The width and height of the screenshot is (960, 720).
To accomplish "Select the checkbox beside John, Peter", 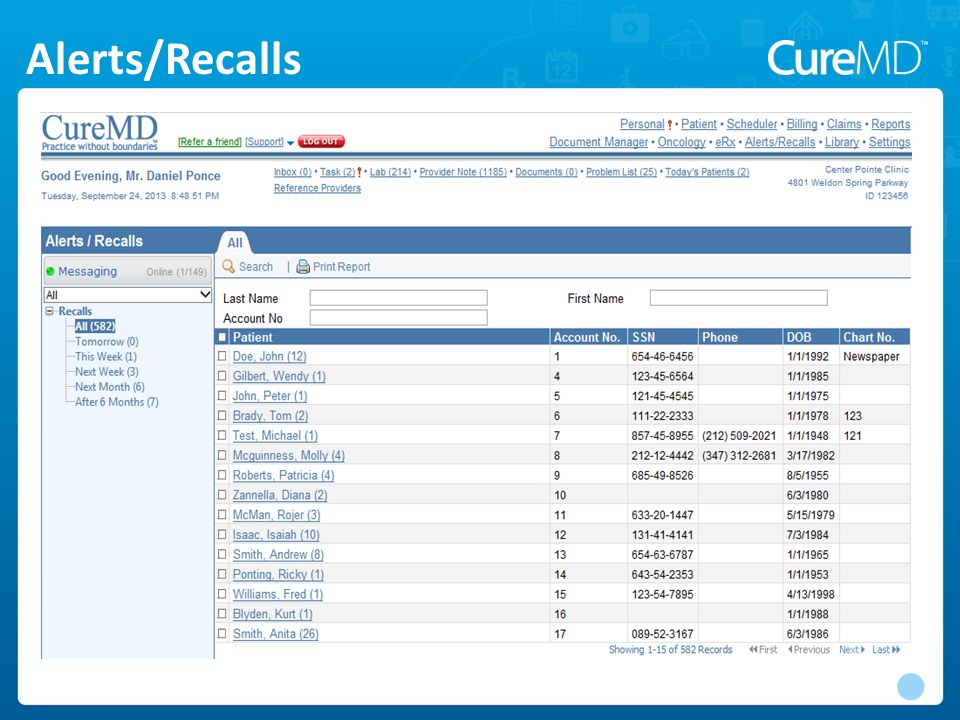I will (222, 396).
